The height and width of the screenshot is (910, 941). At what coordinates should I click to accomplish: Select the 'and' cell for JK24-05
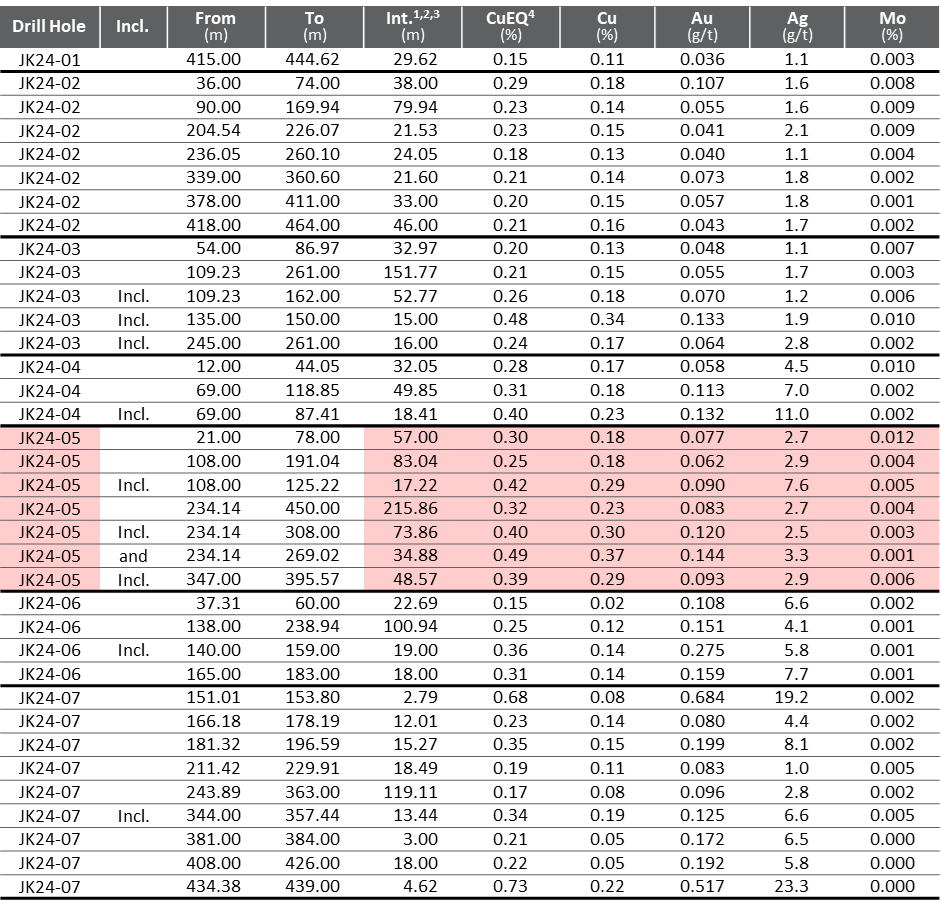point(133,556)
